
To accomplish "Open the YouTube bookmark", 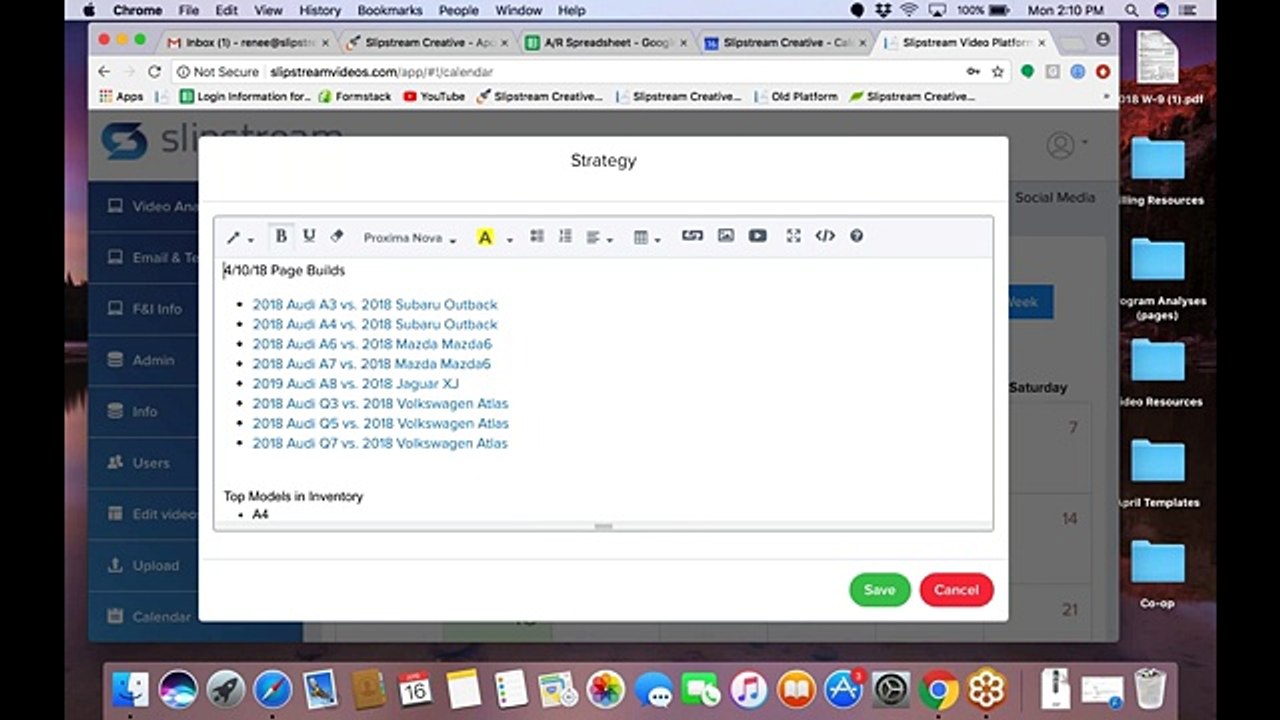I will click(434, 97).
